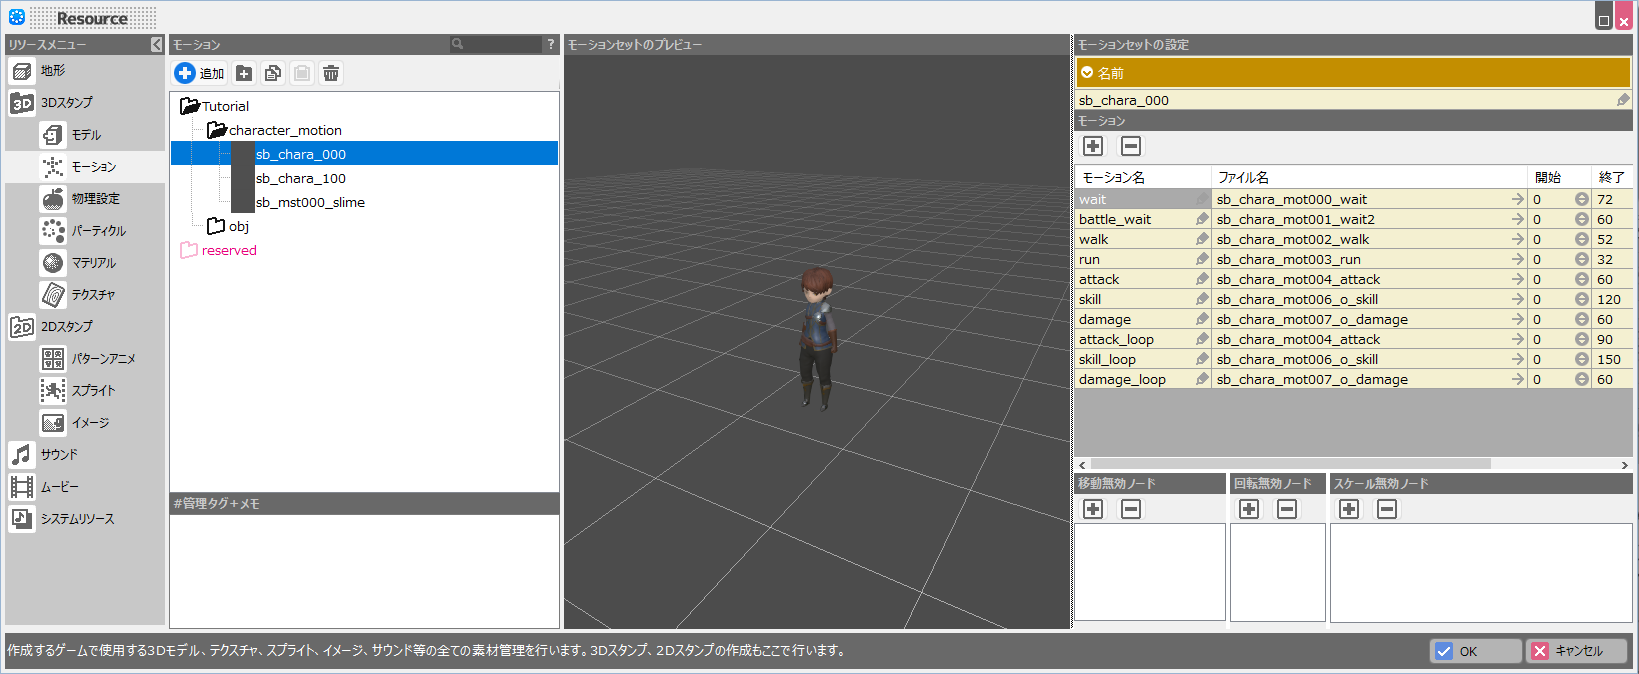The height and width of the screenshot is (674, 1639).
Task: Open the サウンド sound menu item
Action: (x=58, y=455)
